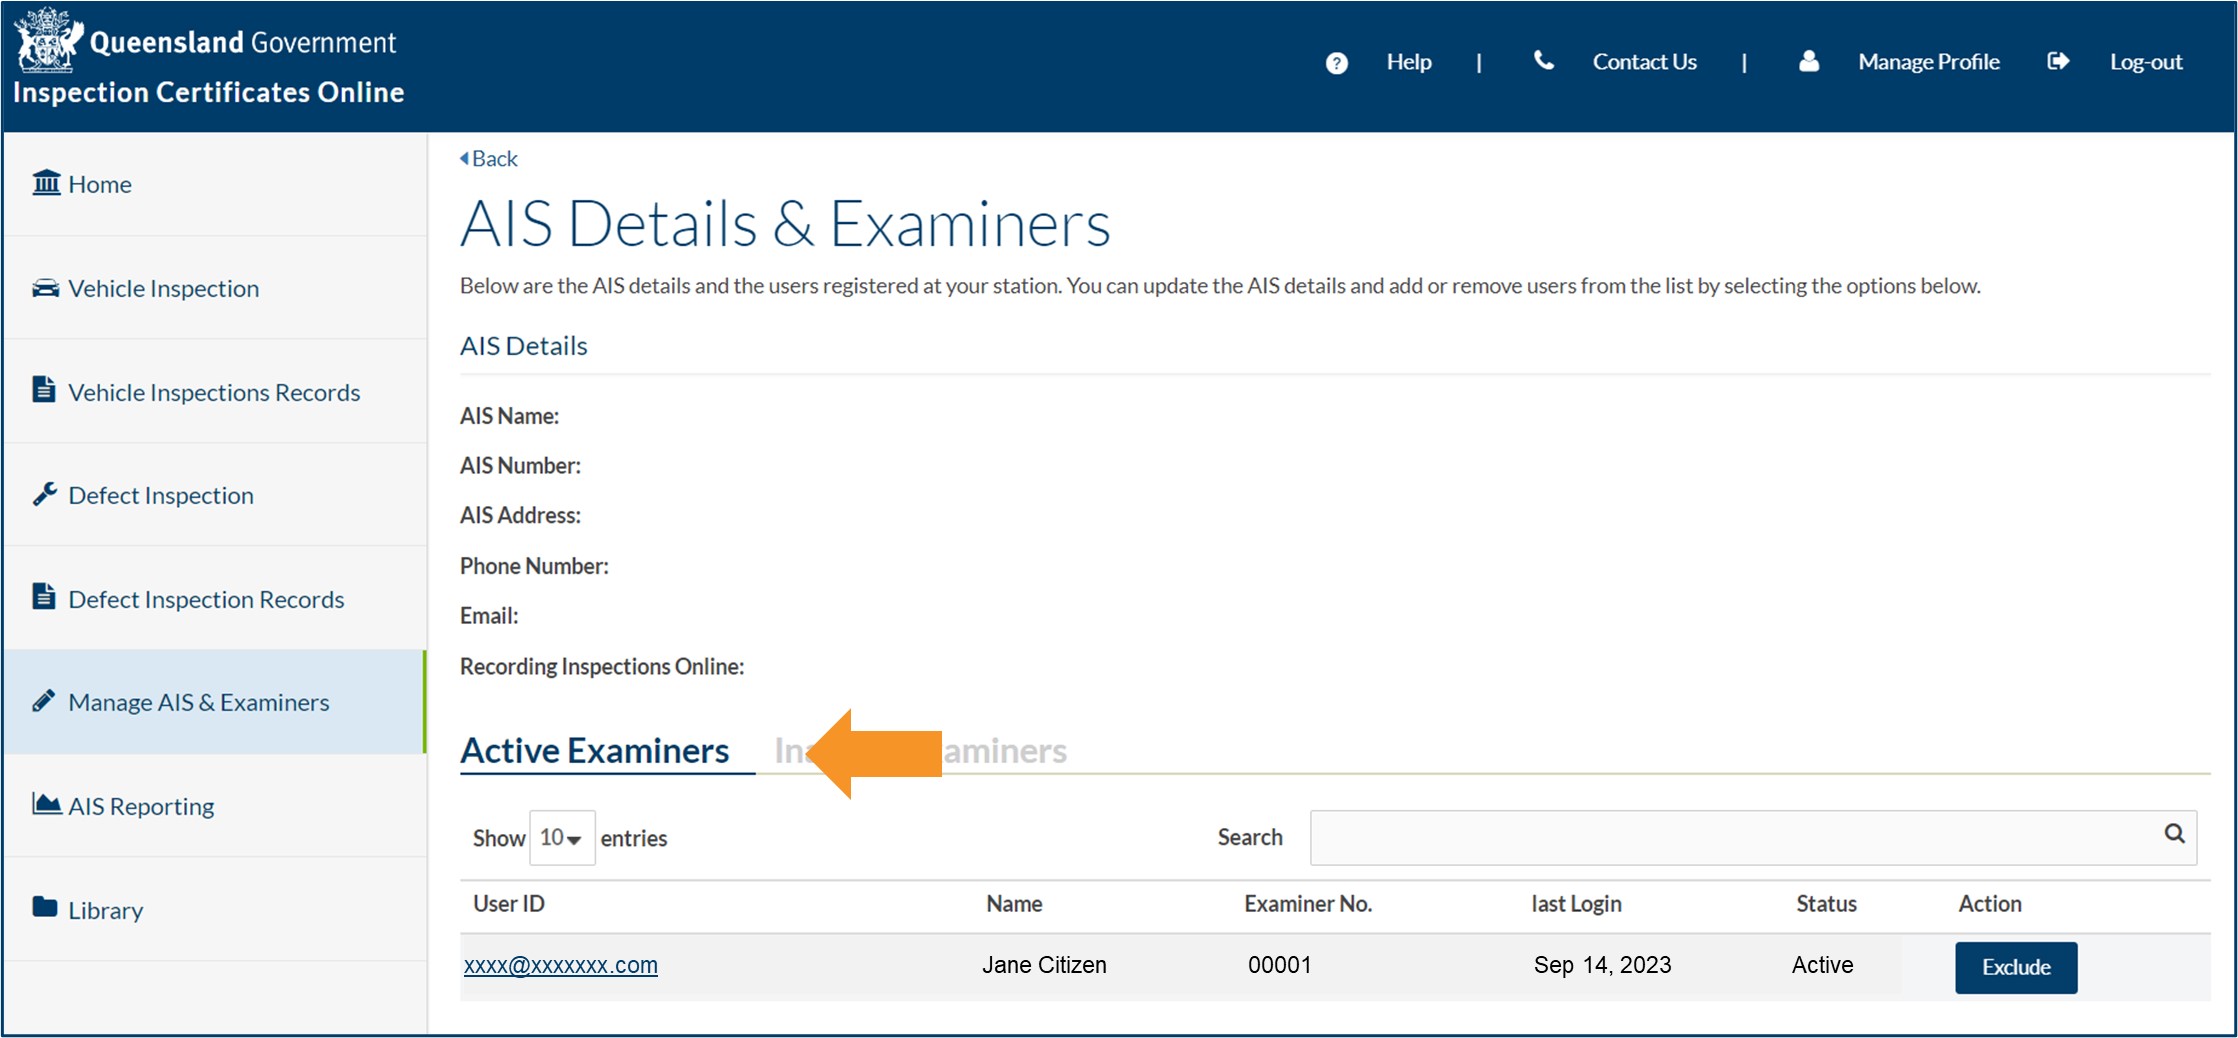This screenshot has width=2238, height=1038.
Task: Select the Home bank icon in the sidebar
Action: tap(44, 182)
